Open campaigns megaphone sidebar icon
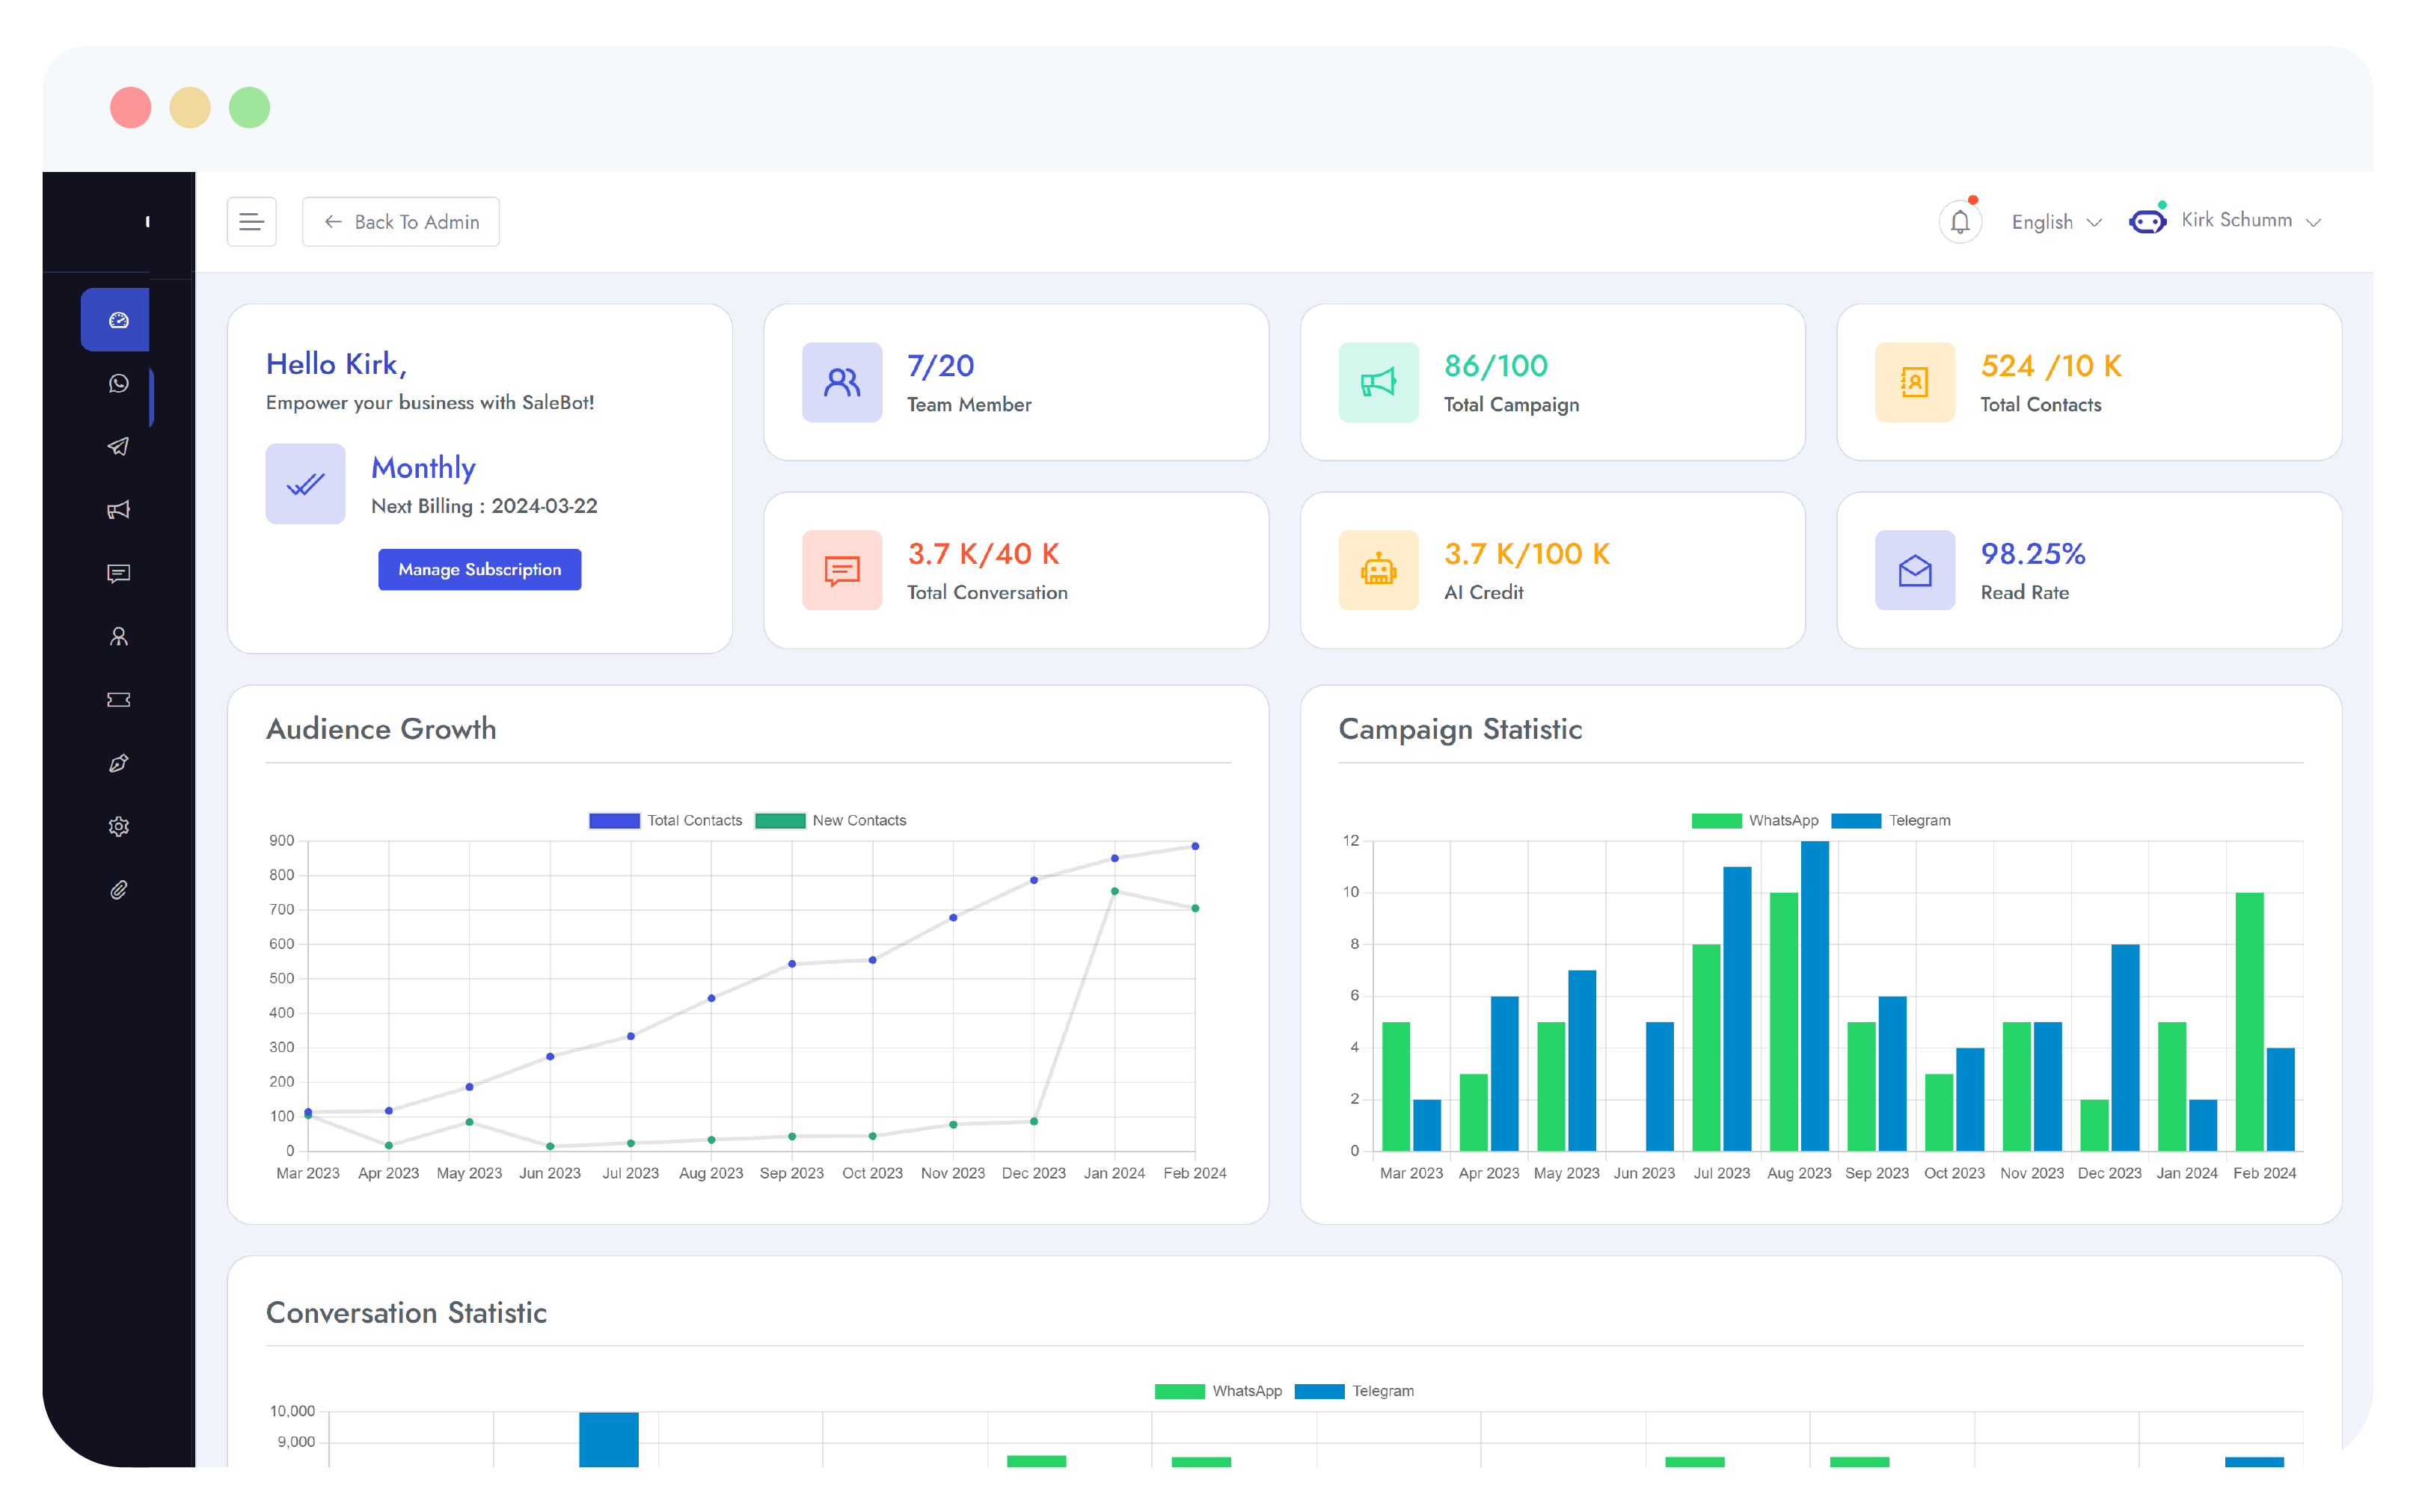This screenshot has height=1512, width=2416. click(x=118, y=510)
